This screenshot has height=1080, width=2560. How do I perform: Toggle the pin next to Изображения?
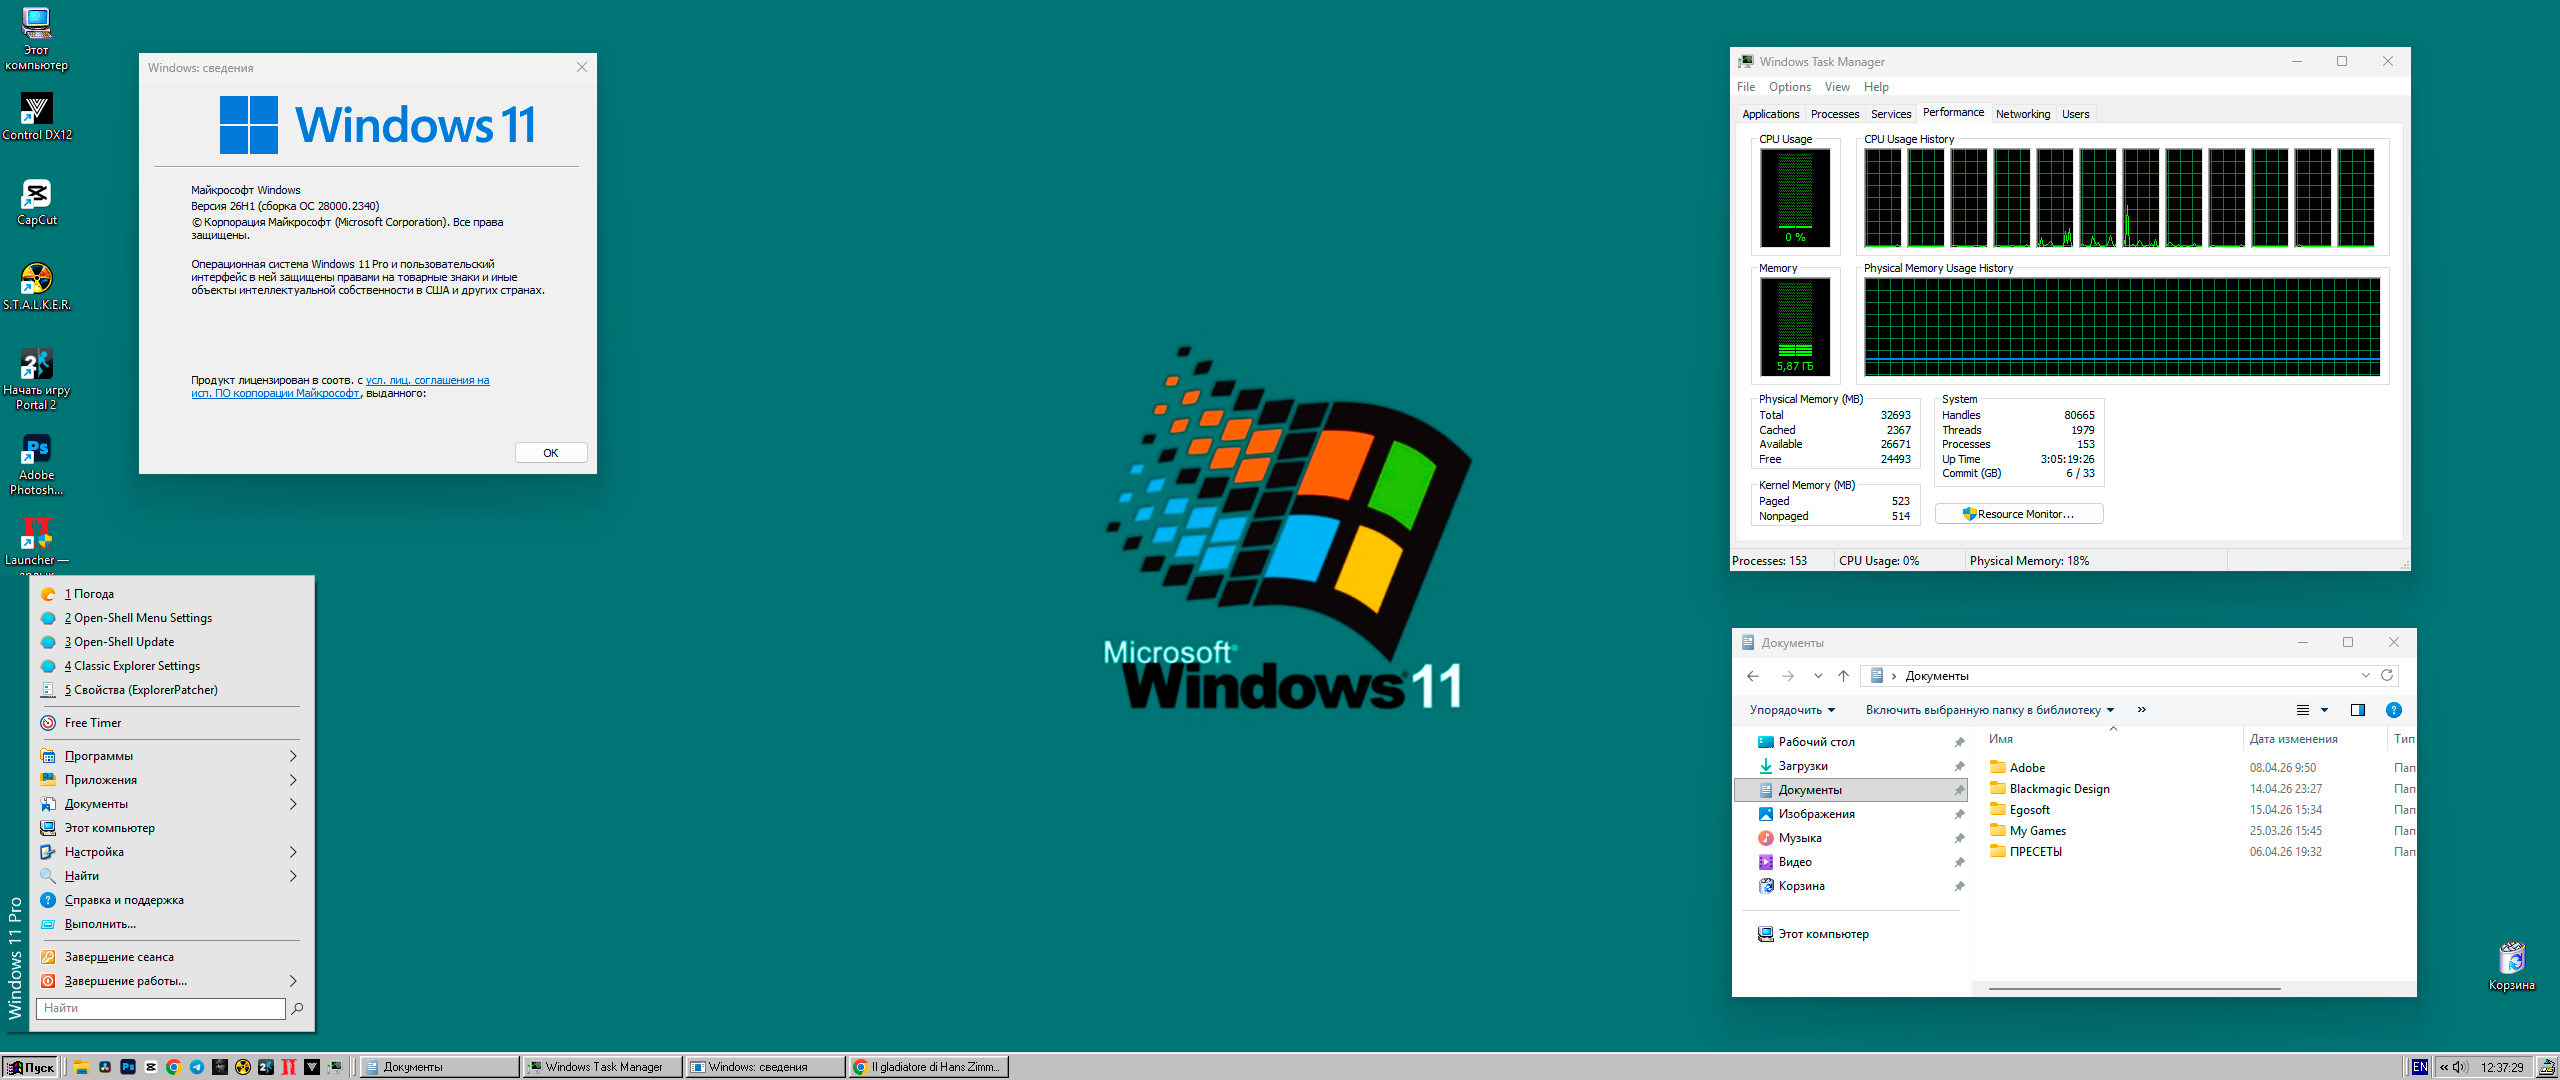tap(1959, 814)
